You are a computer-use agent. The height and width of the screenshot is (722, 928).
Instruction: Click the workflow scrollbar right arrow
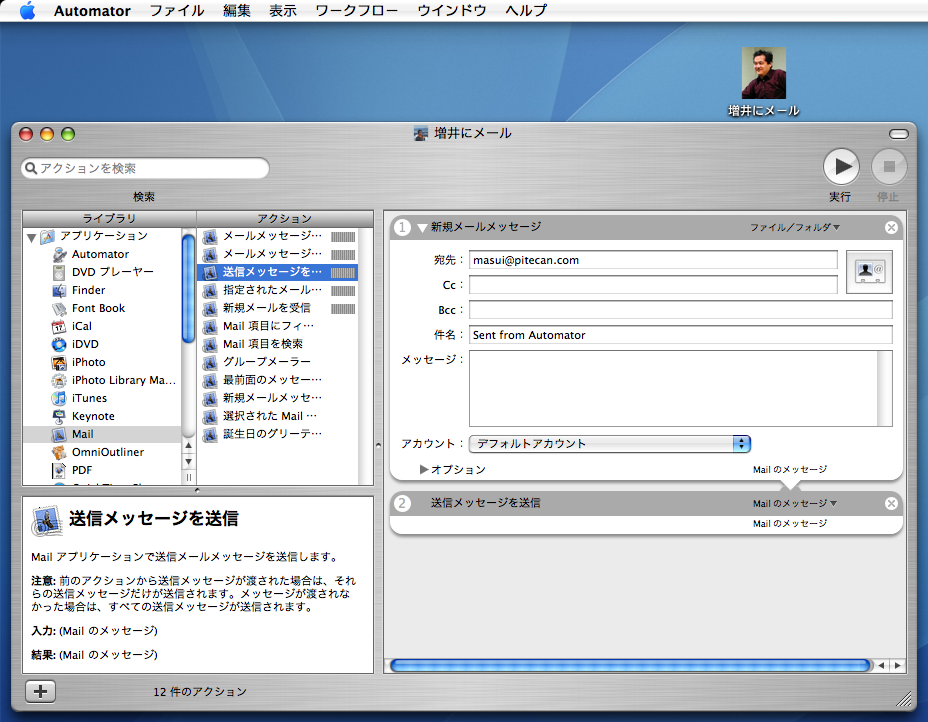(x=898, y=666)
